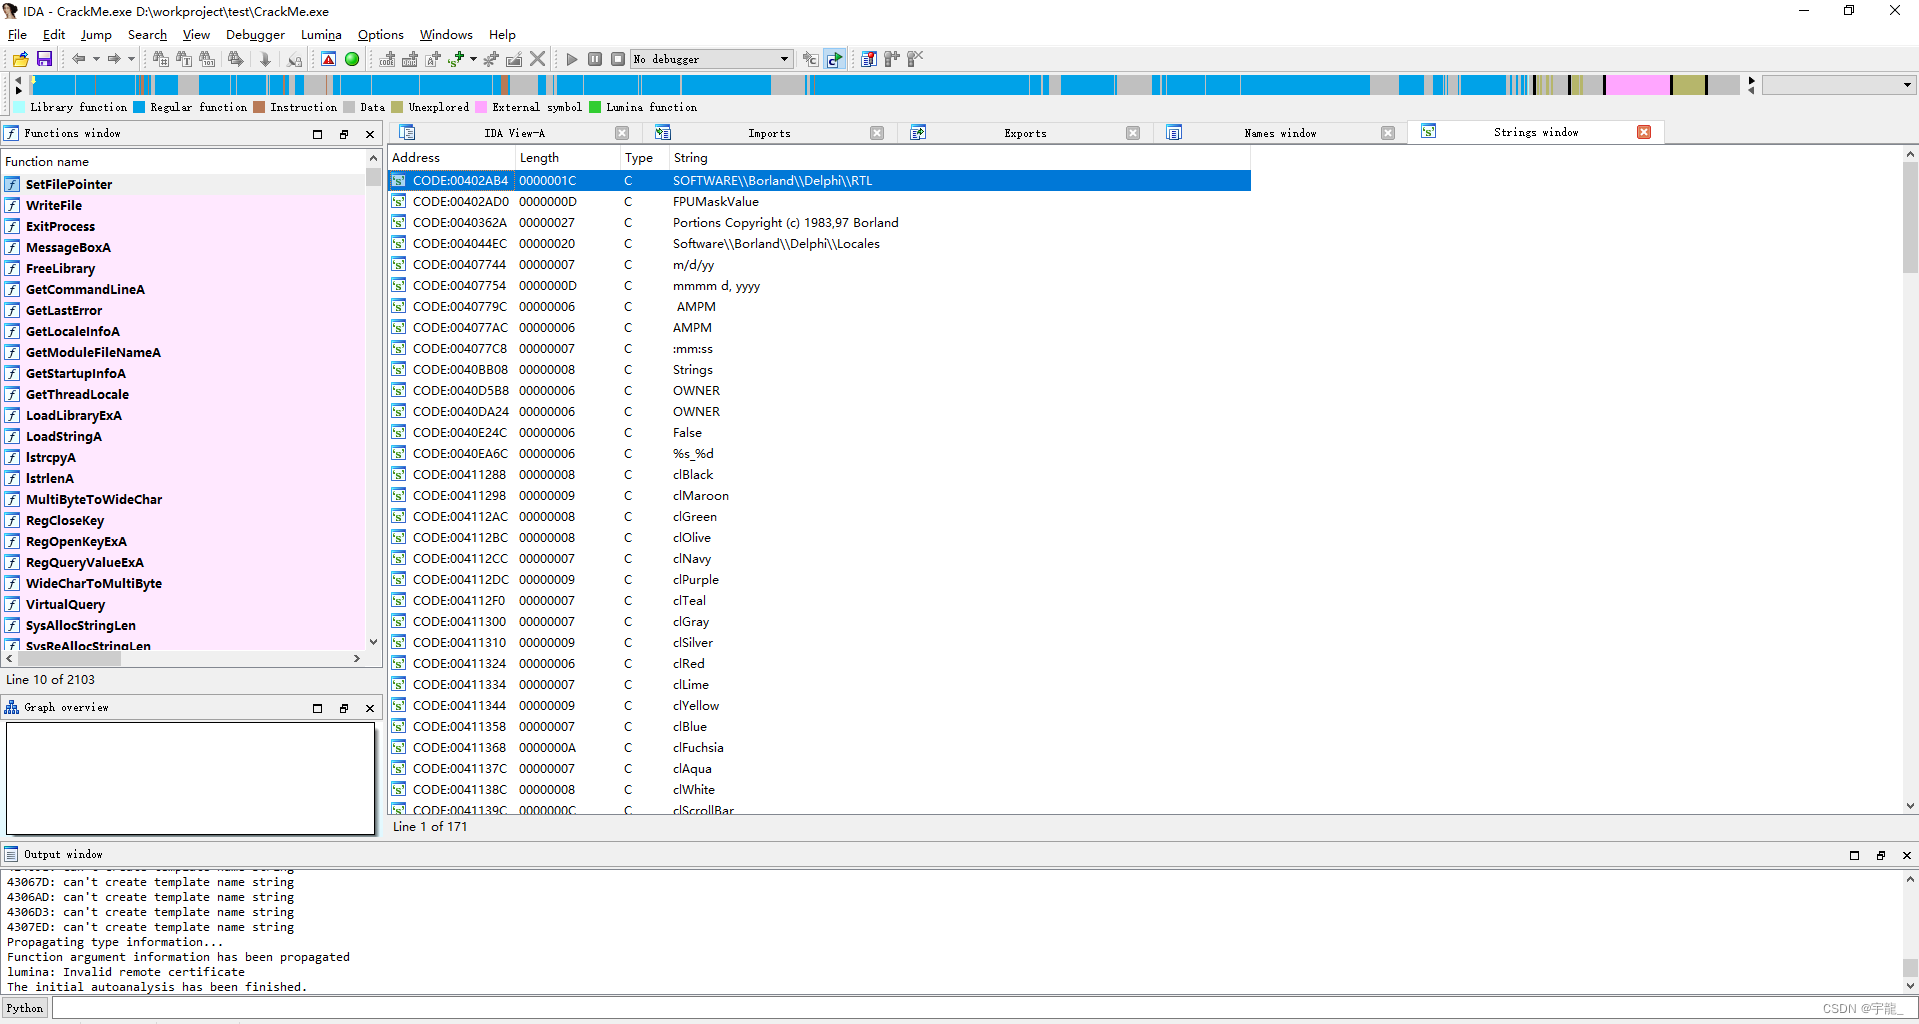
Task: Click the Search sequence of bytes icon
Action: click(x=207, y=59)
